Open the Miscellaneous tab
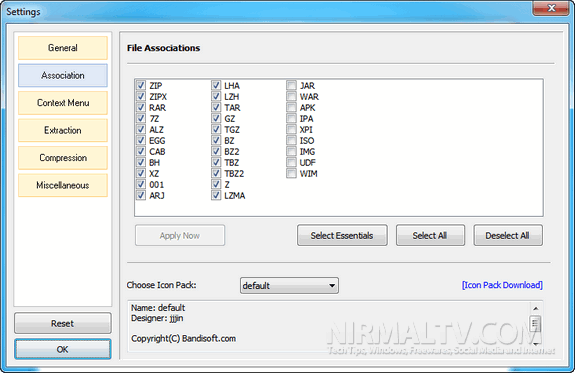Screen dimensions: 575x373 click(63, 185)
